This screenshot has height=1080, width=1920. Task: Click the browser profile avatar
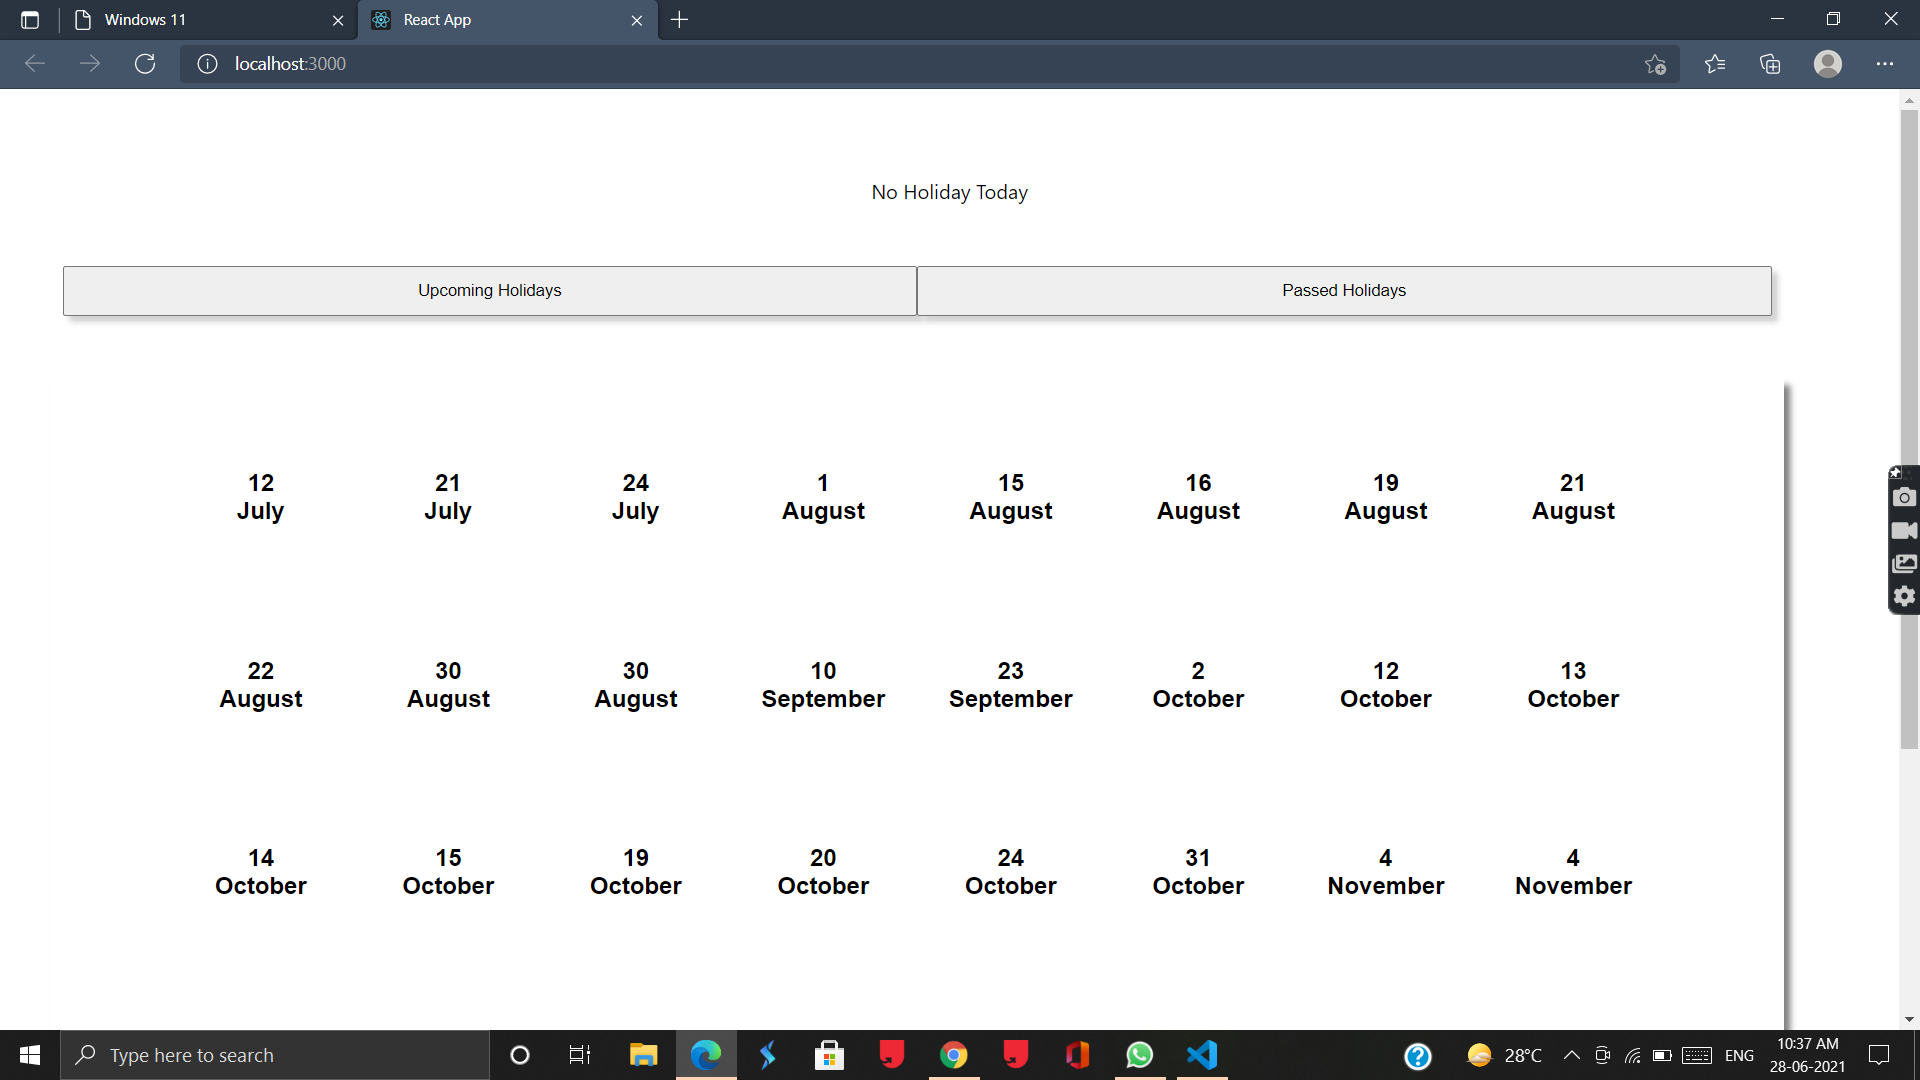pos(1828,63)
